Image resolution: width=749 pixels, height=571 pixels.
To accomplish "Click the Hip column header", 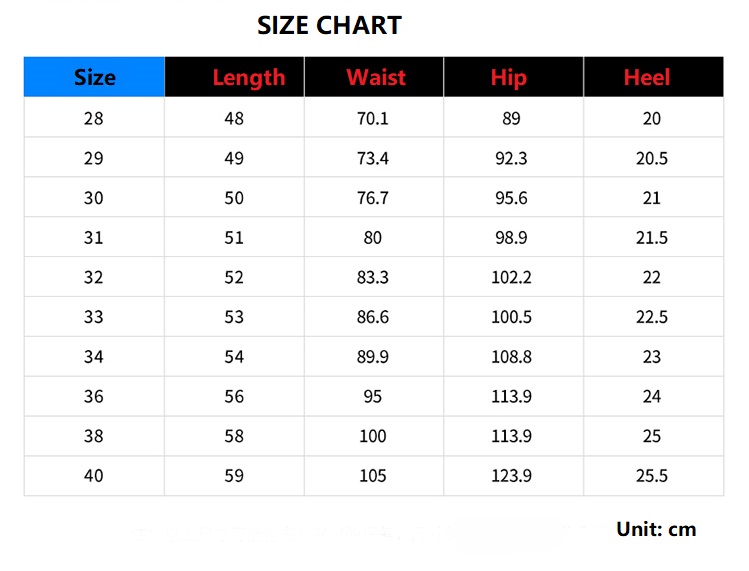I will [509, 77].
